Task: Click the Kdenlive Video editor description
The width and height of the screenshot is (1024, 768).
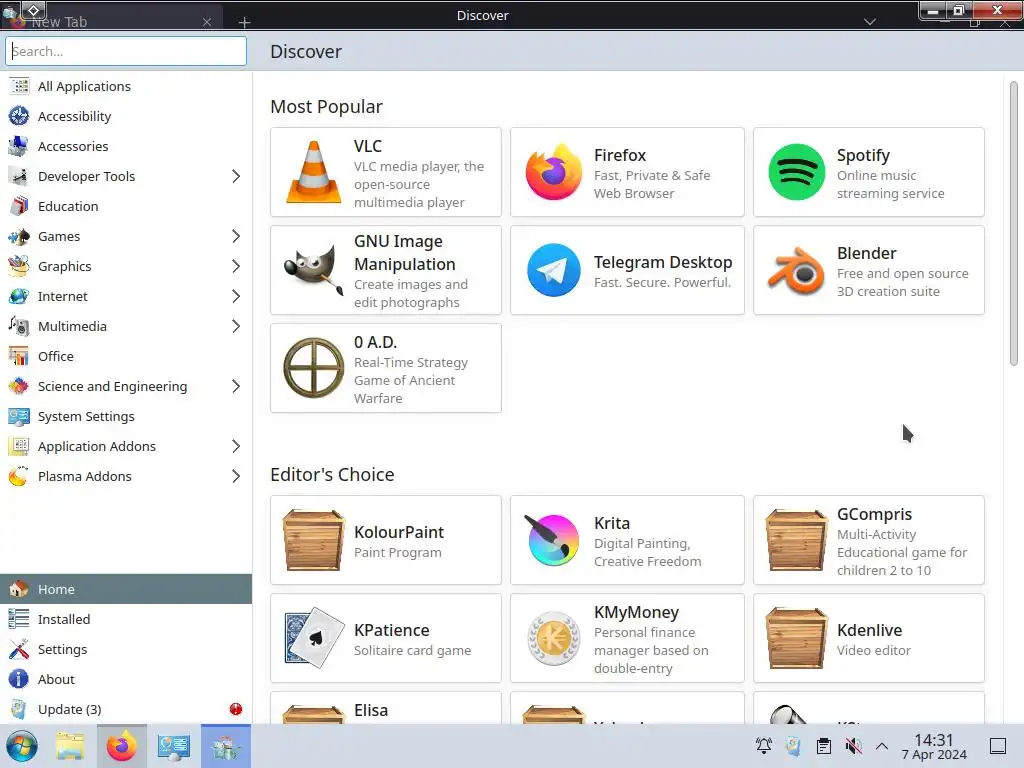Action: (874, 650)
